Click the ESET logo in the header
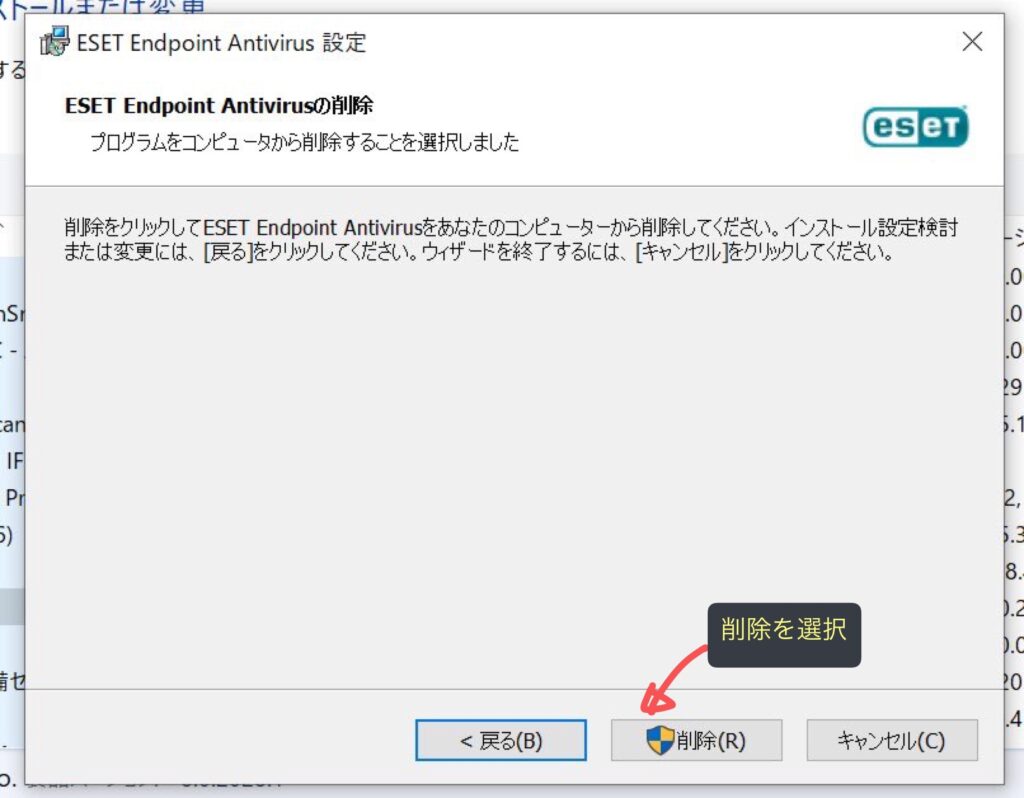Viewport: 1024px width, 798px height. (915, 127)
